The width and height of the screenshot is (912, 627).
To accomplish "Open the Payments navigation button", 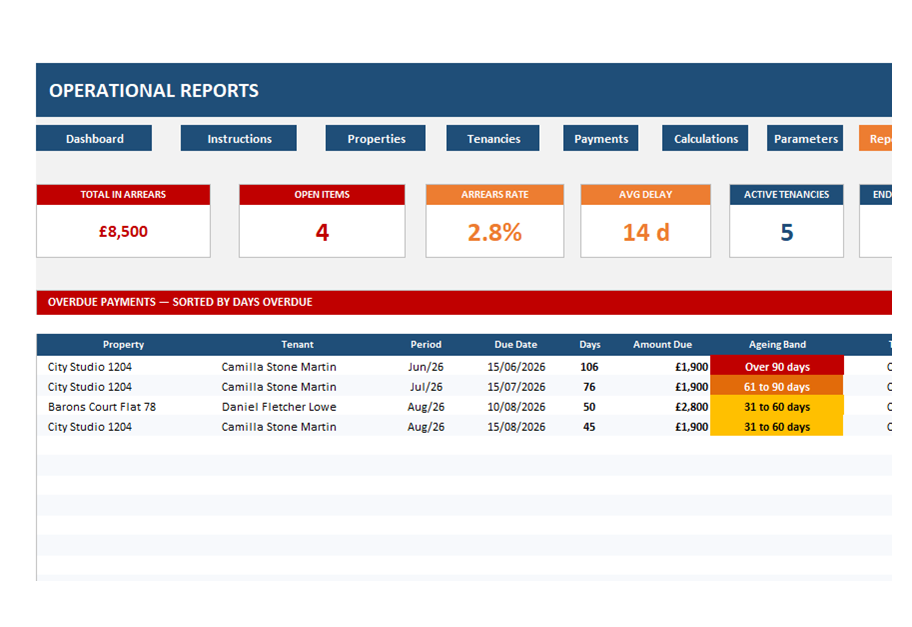I will 601,138.
